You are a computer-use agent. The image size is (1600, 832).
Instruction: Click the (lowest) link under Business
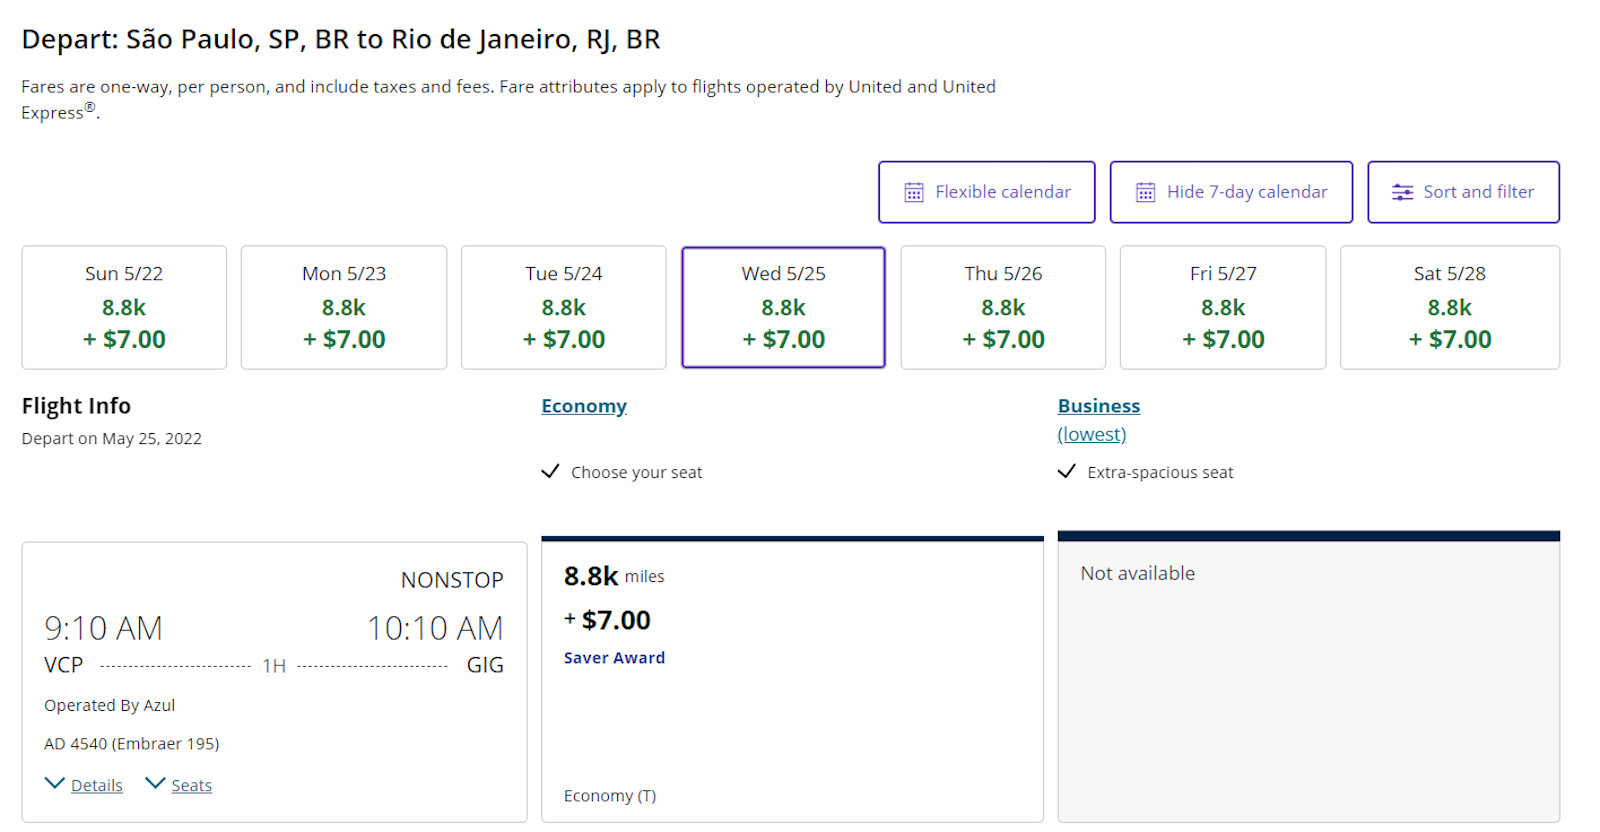pos(1092,434)
